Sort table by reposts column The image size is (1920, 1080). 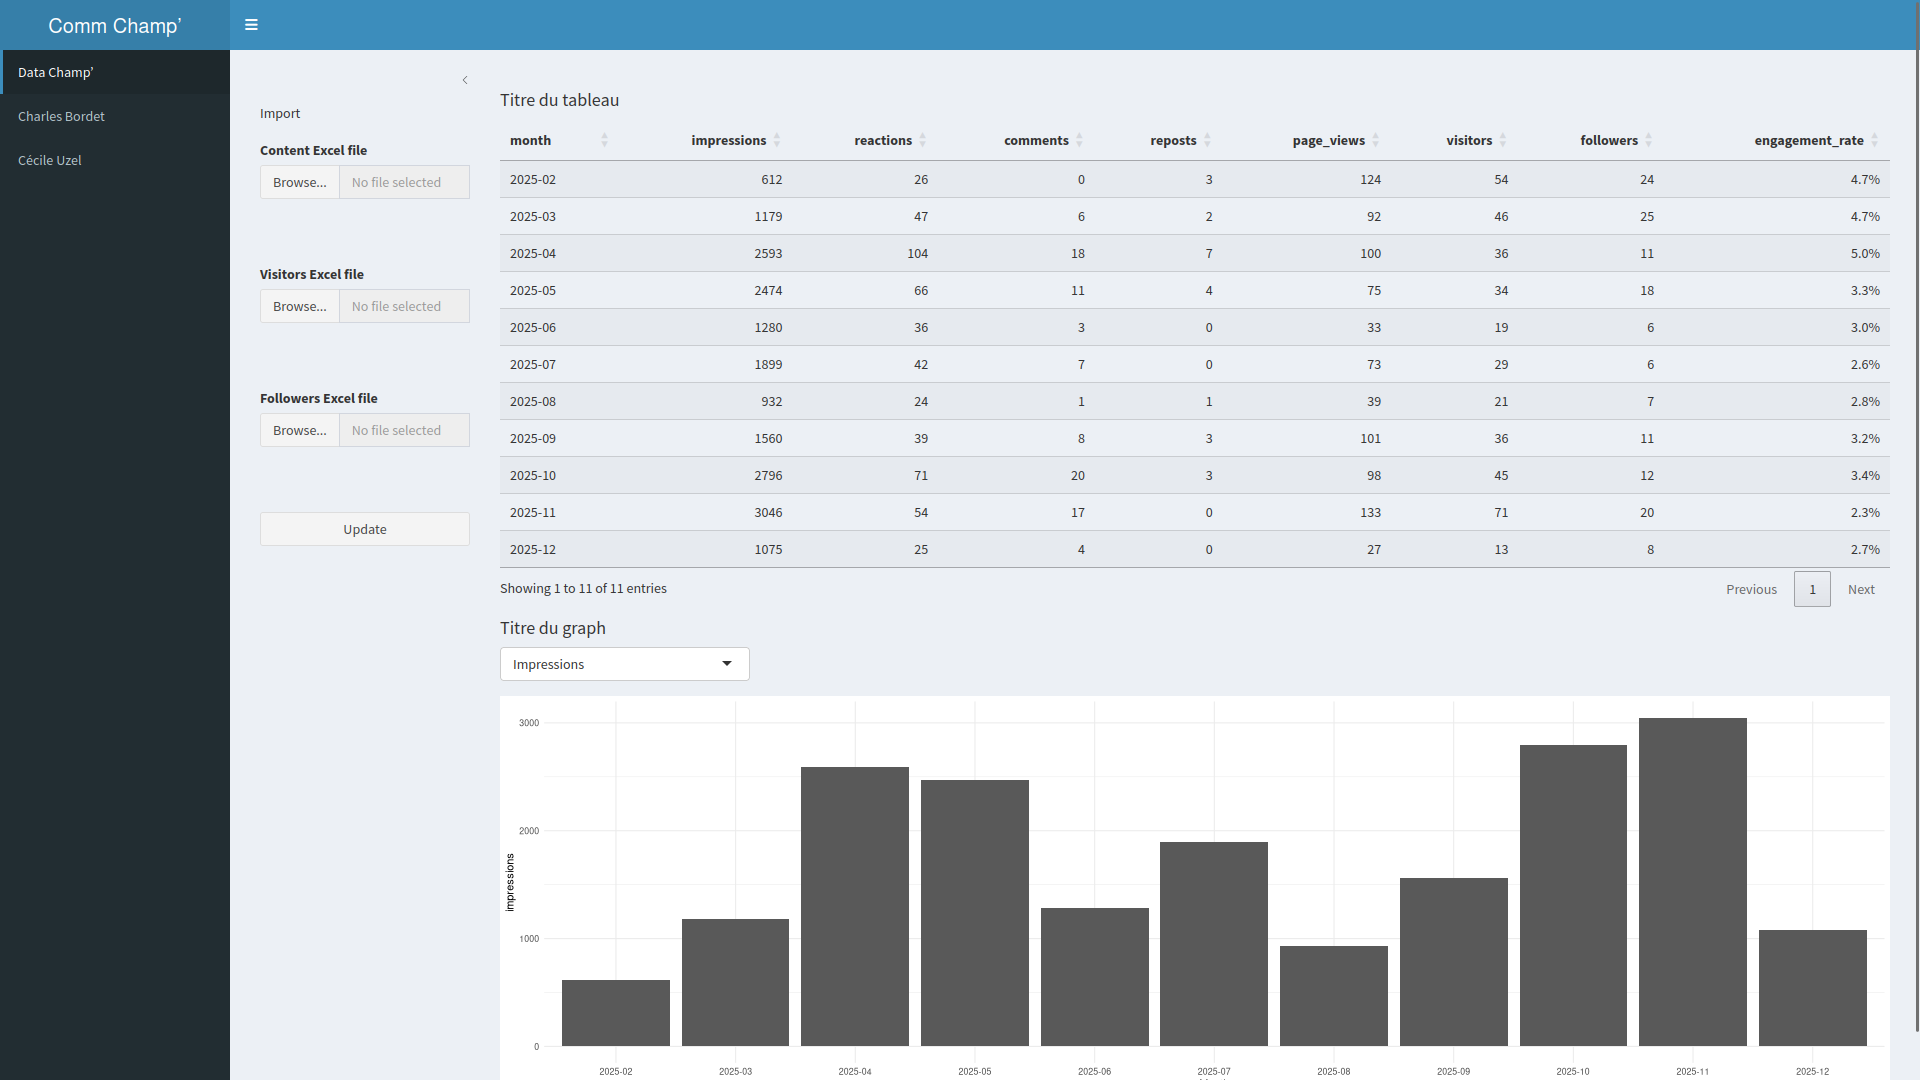(1158, 140)
